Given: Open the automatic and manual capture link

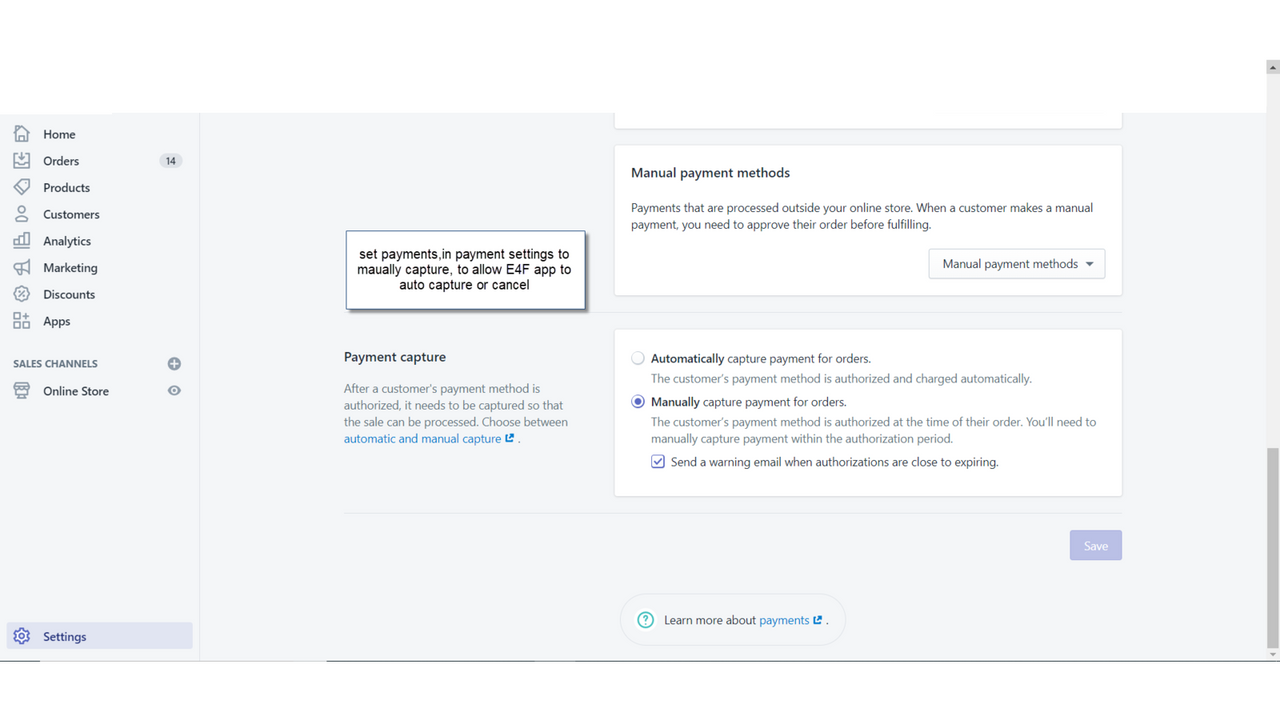Looking at the screenshot, I should (424, 438).
